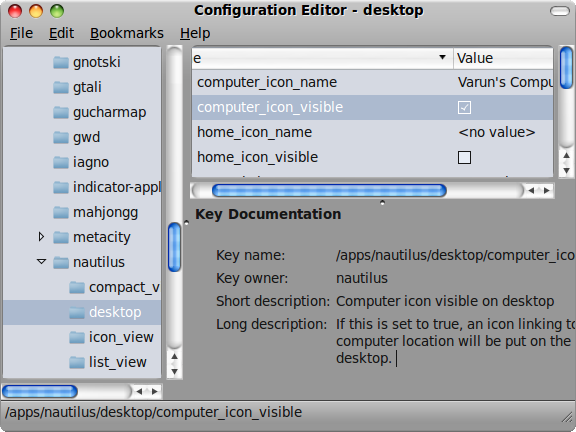Select the home_icon_name key

pos(255,132)
